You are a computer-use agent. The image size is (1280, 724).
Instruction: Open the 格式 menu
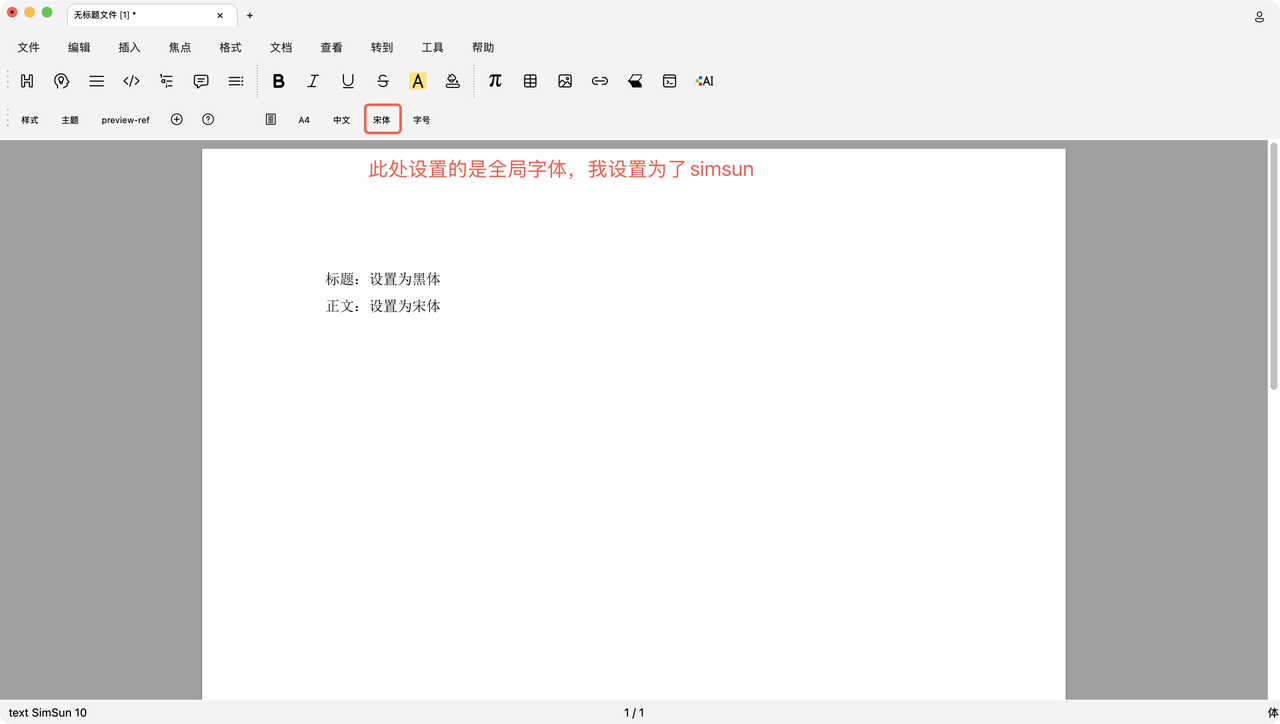[x=230, y=47]
